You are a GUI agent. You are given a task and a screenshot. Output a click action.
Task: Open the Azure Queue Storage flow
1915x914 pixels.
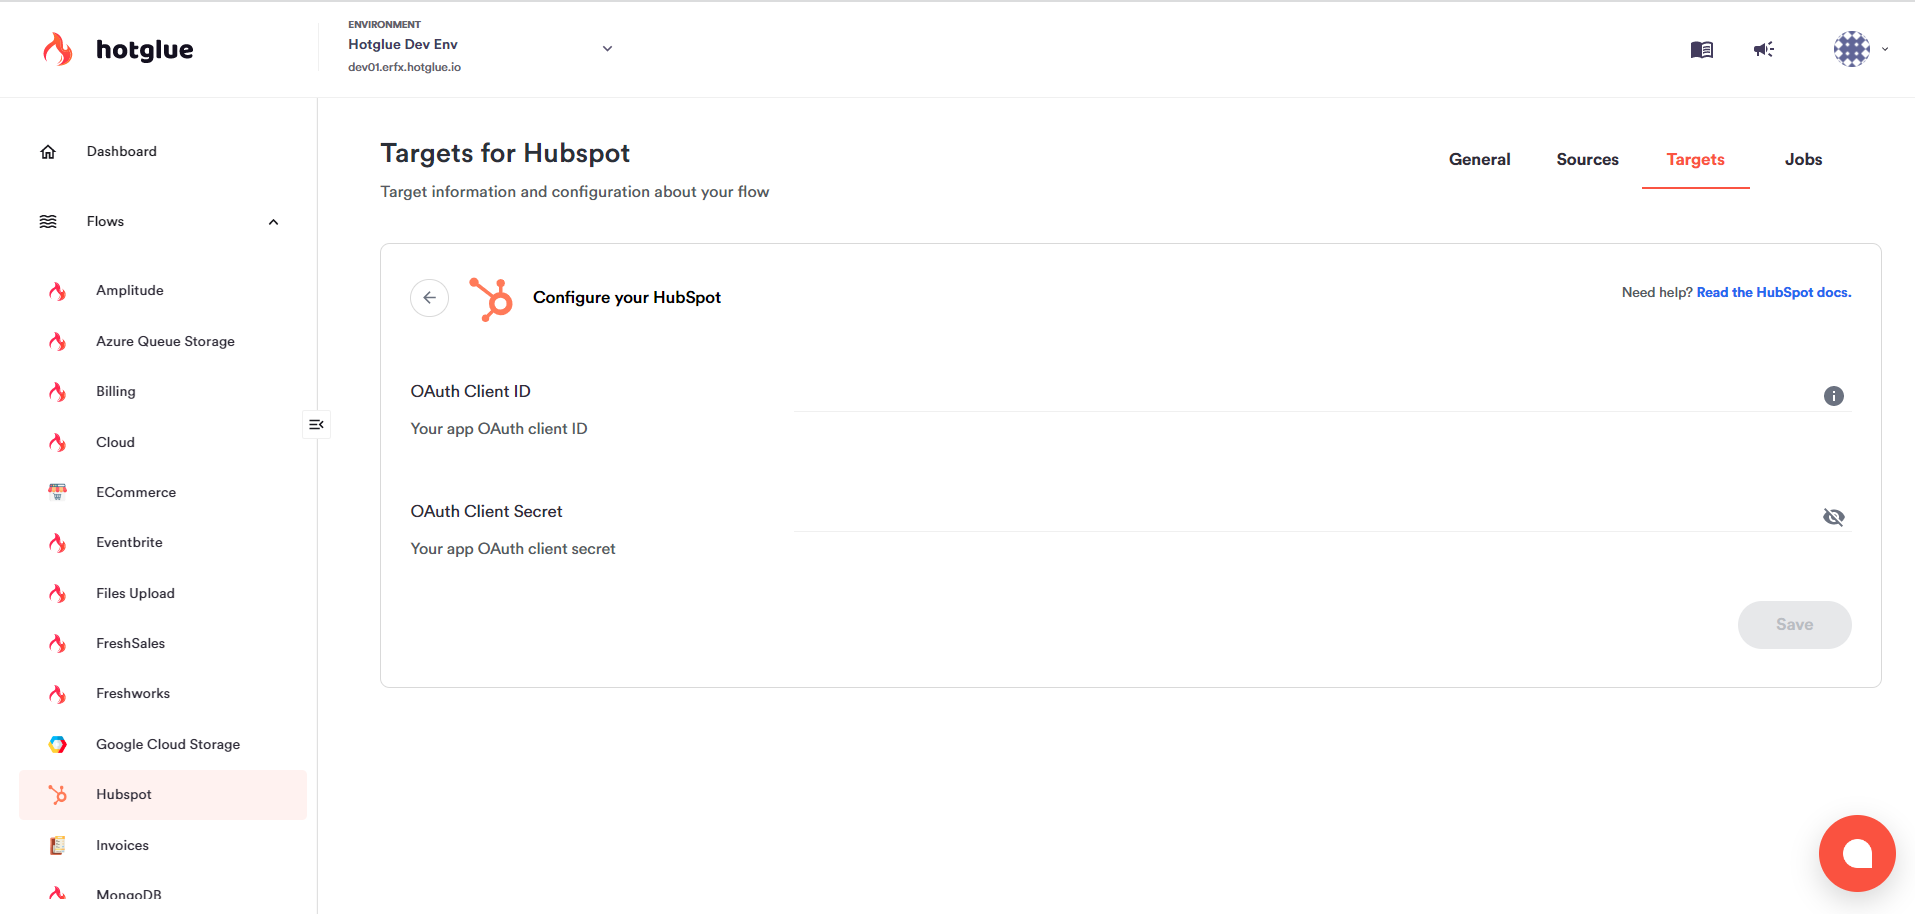point(163,341)
